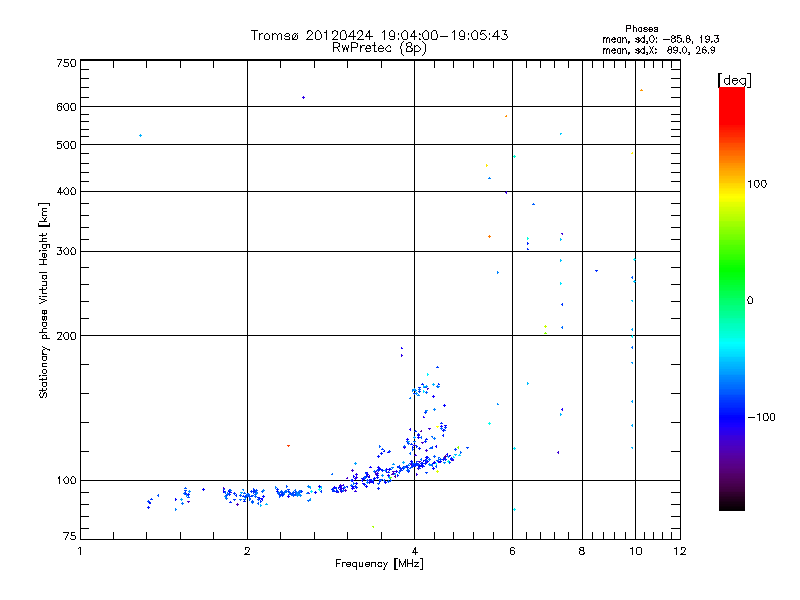Click the colorbar tick label 100 beside yellow
The image size is (800, 600).
757,184
